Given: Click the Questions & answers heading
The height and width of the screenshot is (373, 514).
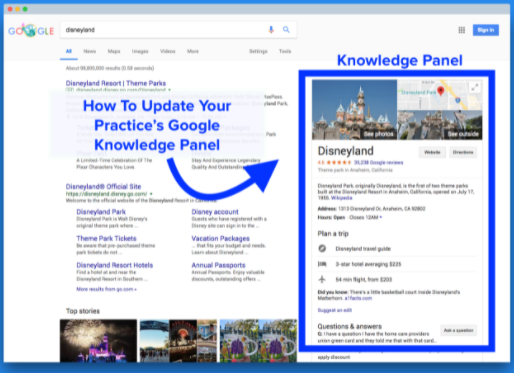Looking at the screenshot, I should click(350, 326).
